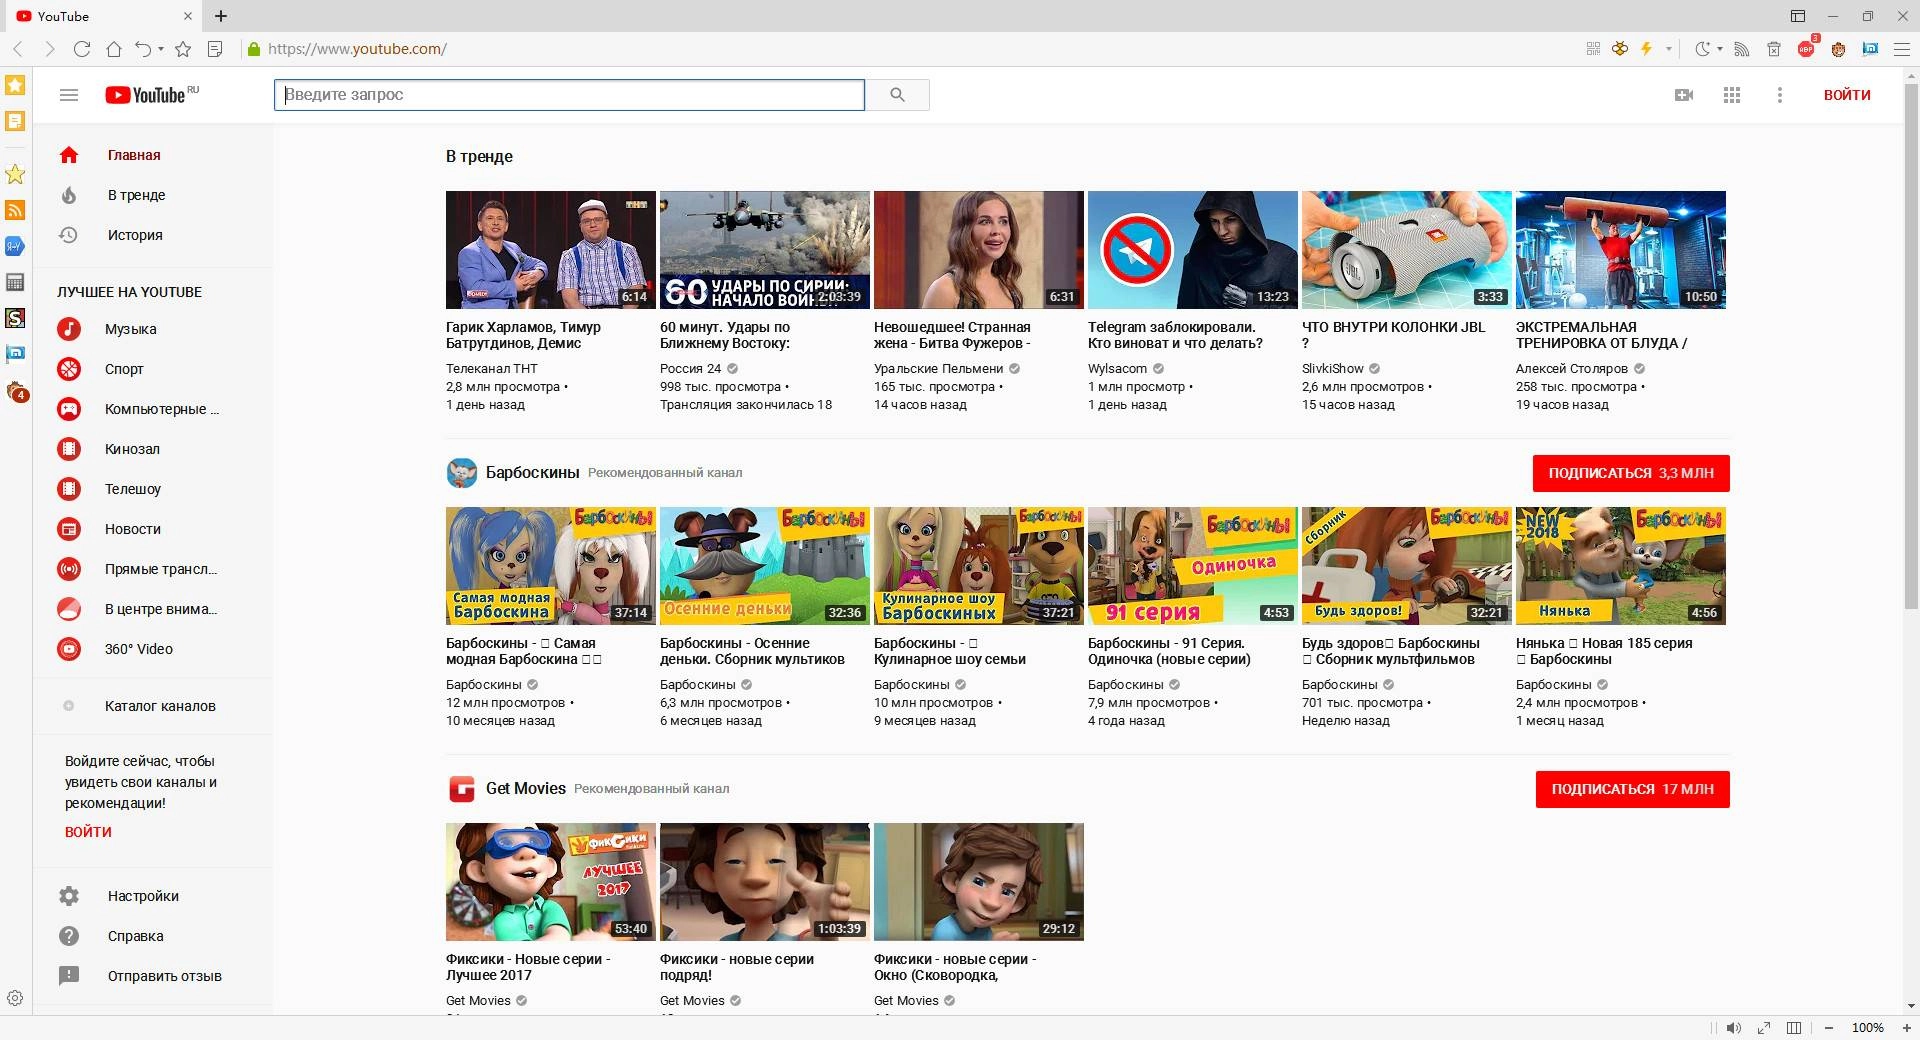Click the undo closed tab icon
1920x1040 pixels.
(x=143, y=49)
